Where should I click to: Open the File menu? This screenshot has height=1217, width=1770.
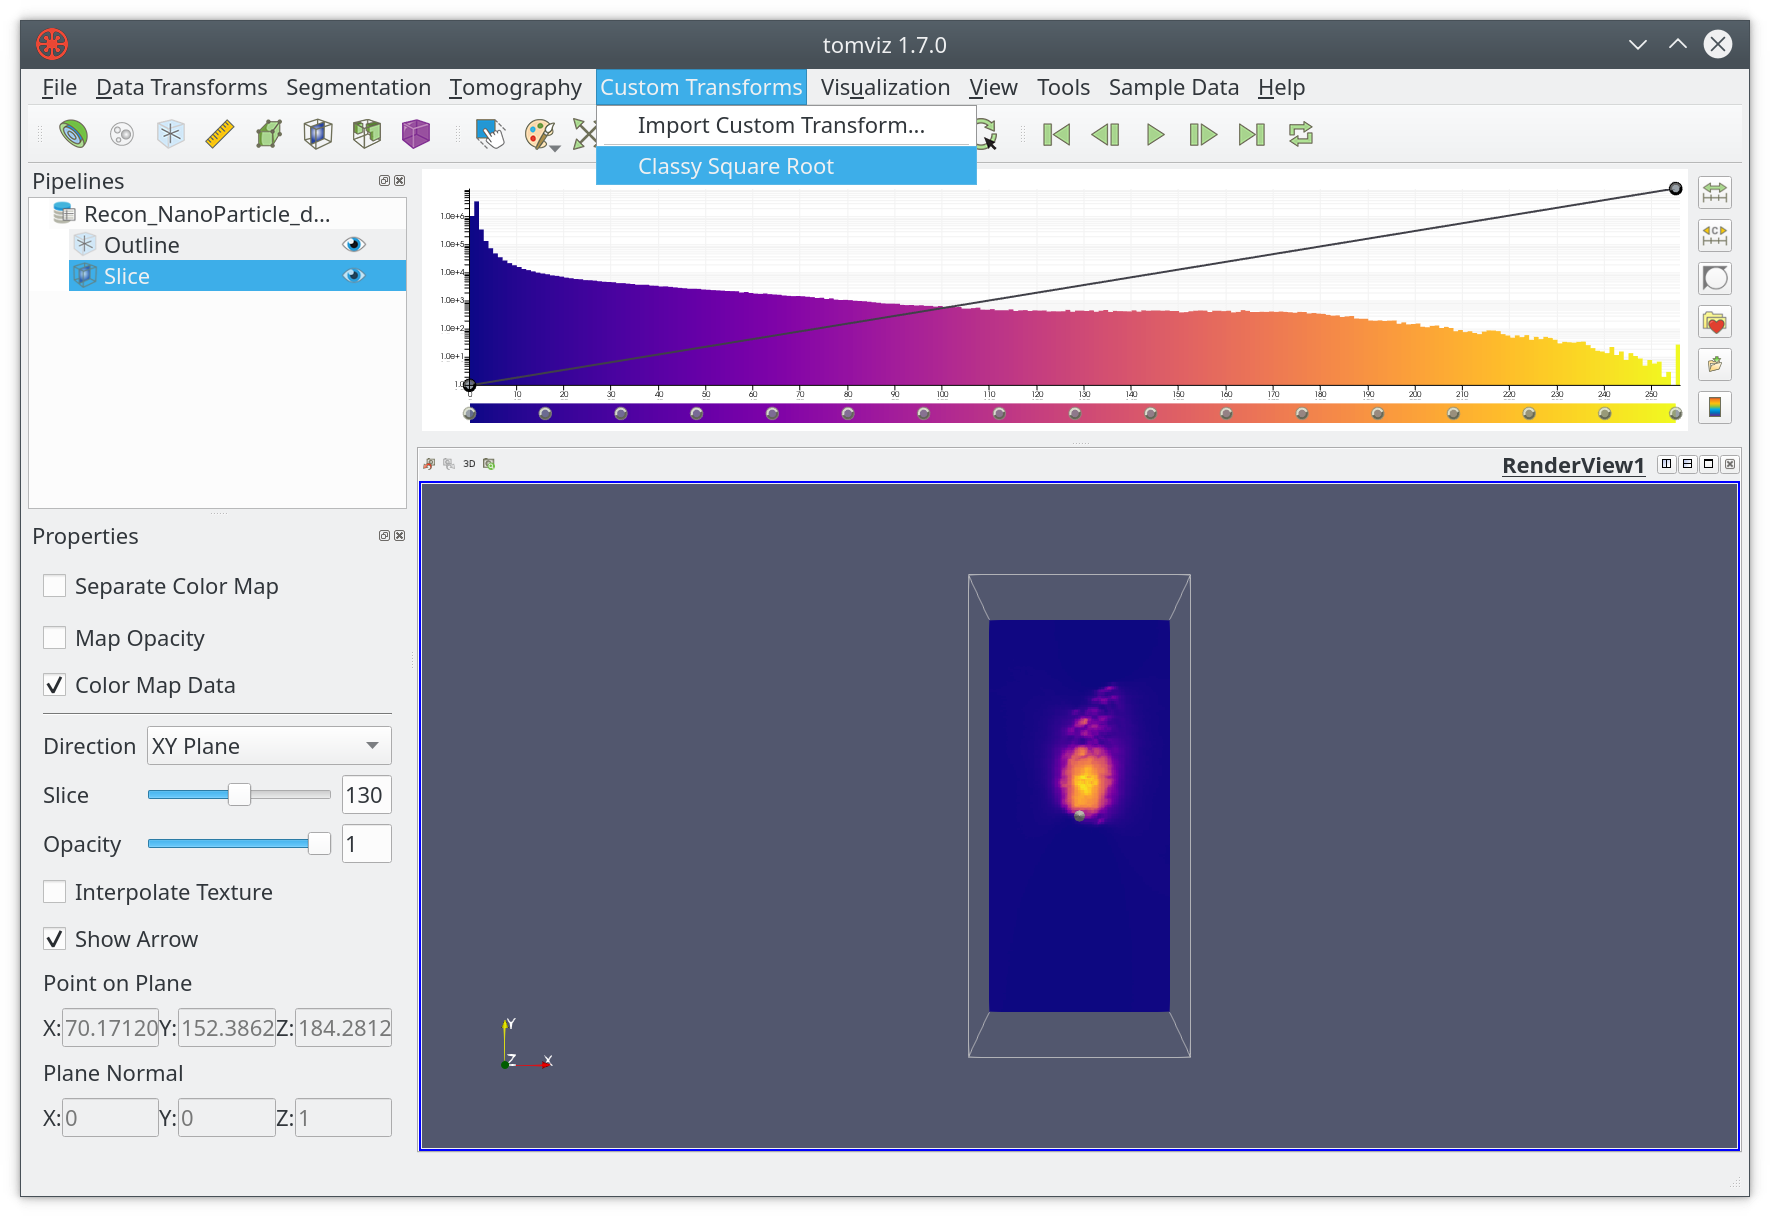pos(59,87)
